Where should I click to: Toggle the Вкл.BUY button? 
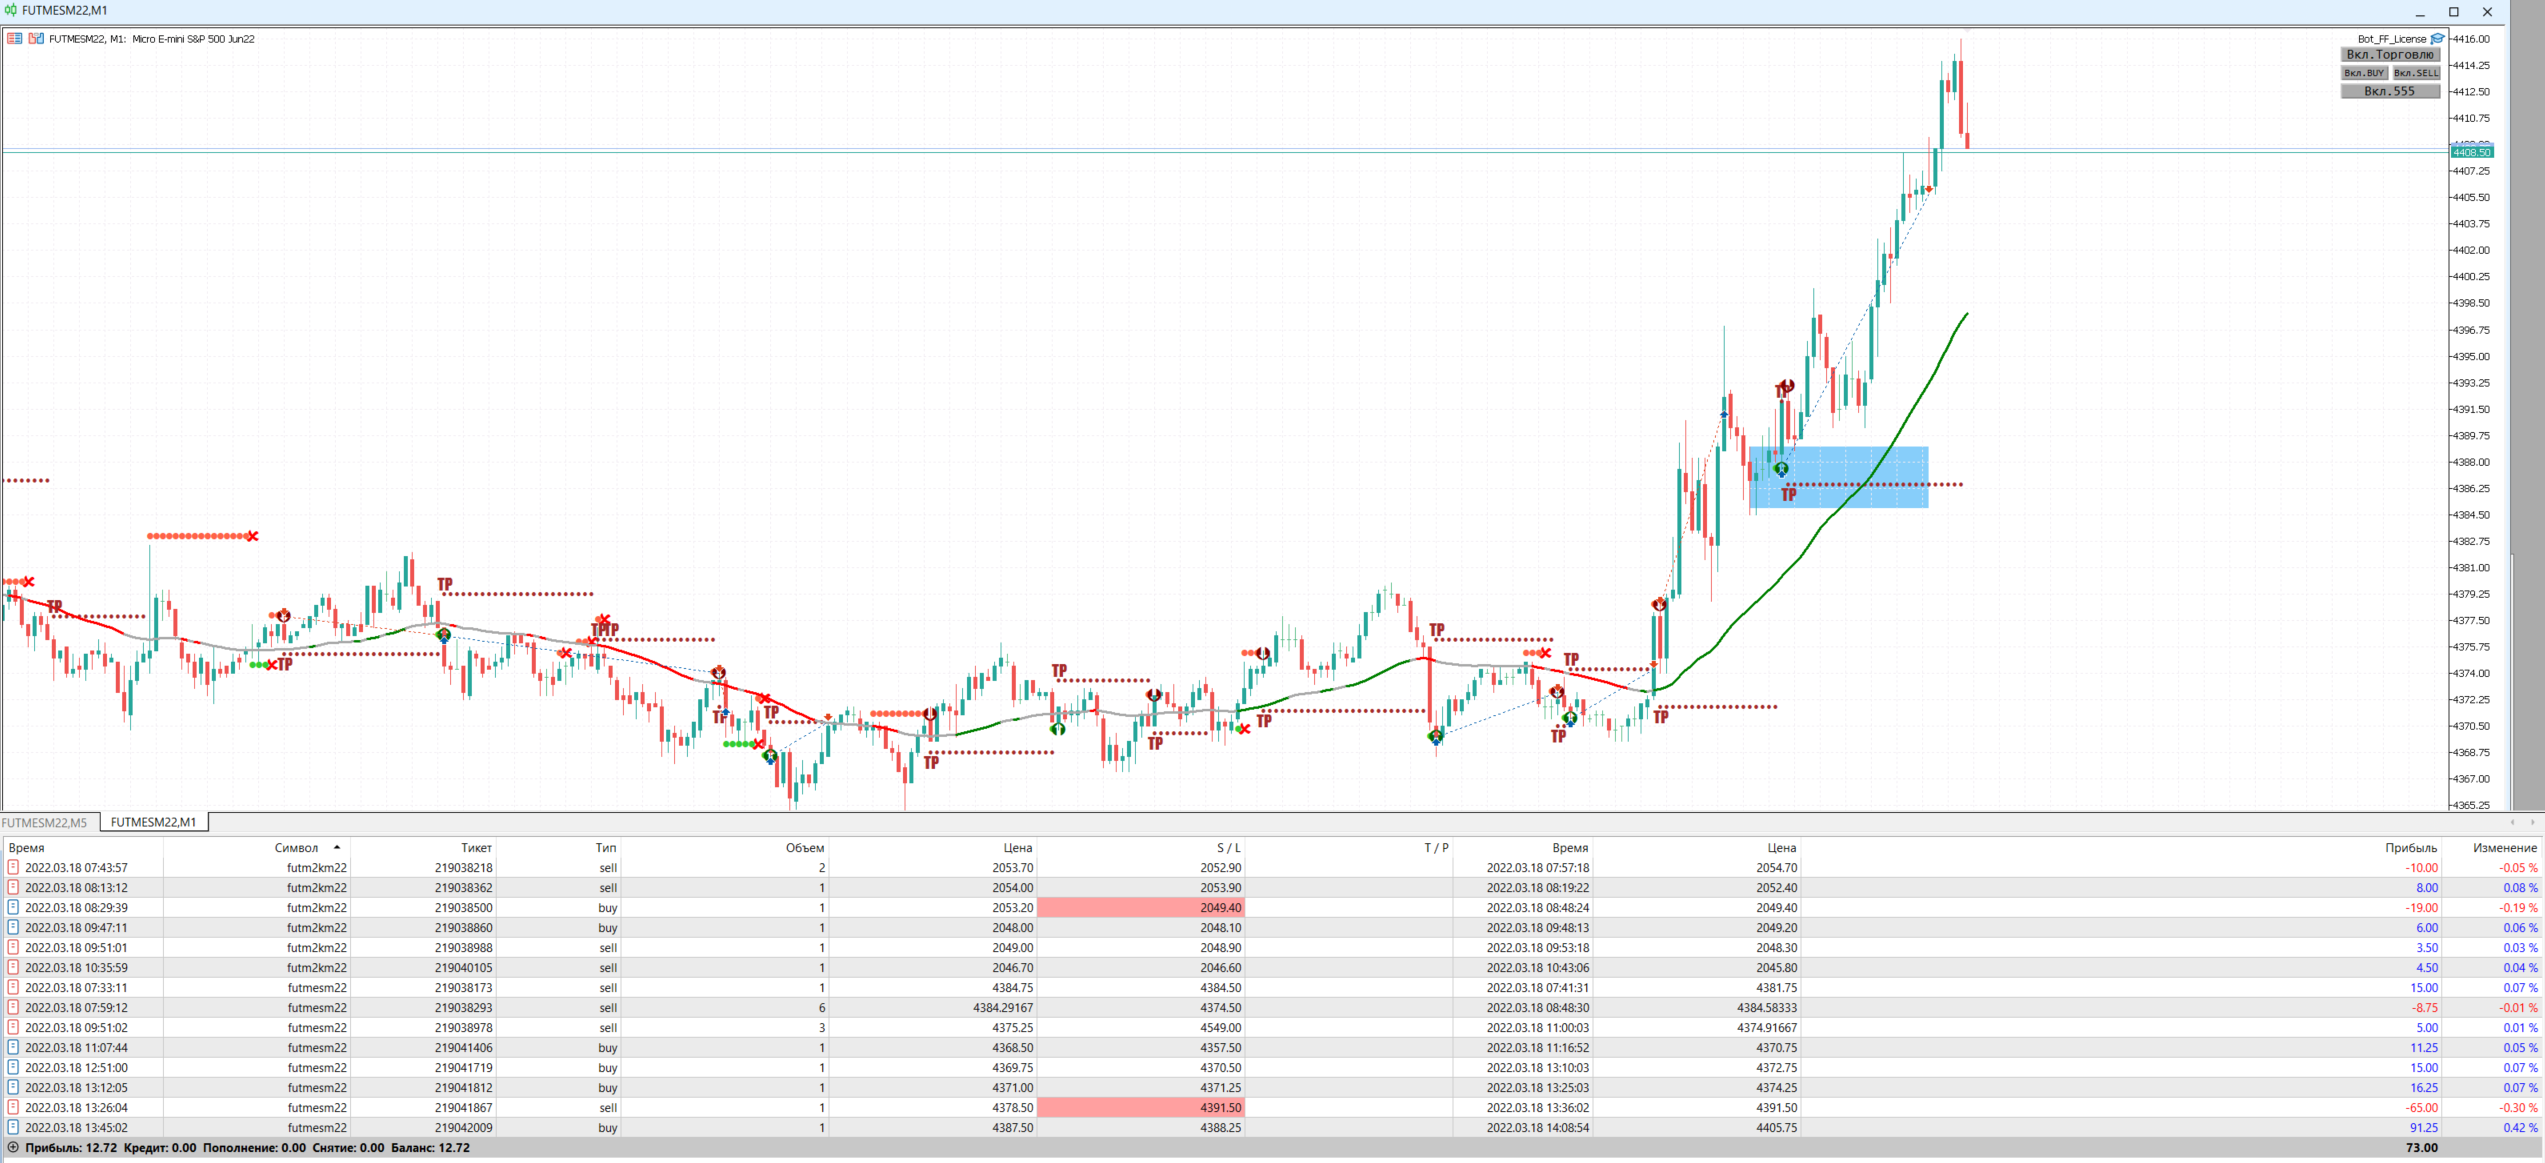(2364, 73)
